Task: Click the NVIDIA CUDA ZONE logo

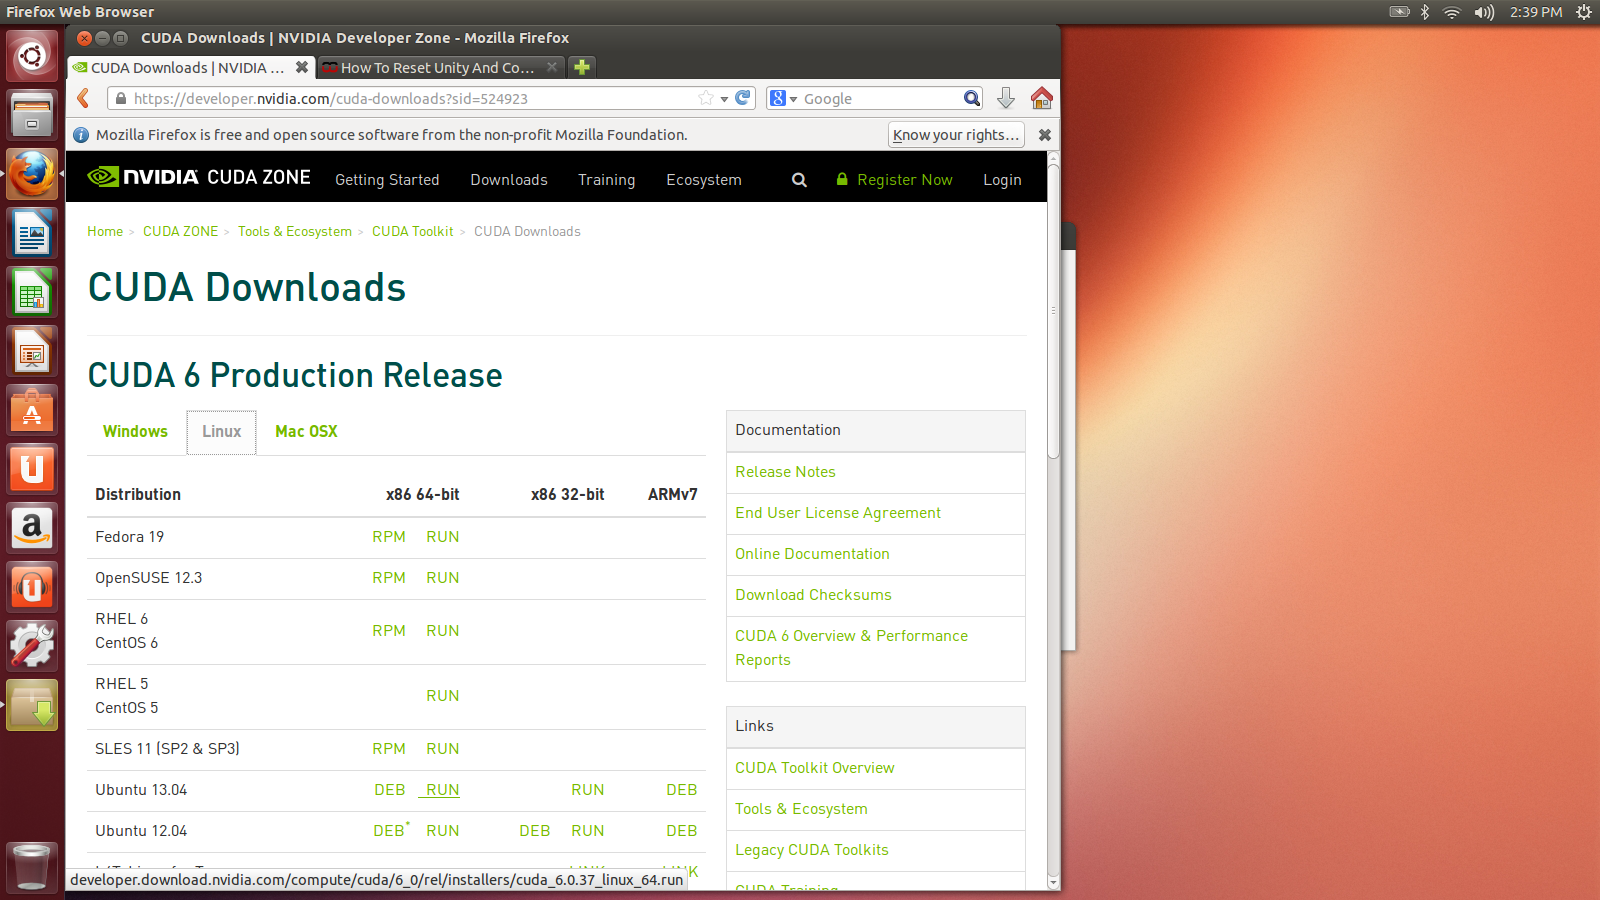Action: pyautogui.click(x=199, y=177)
